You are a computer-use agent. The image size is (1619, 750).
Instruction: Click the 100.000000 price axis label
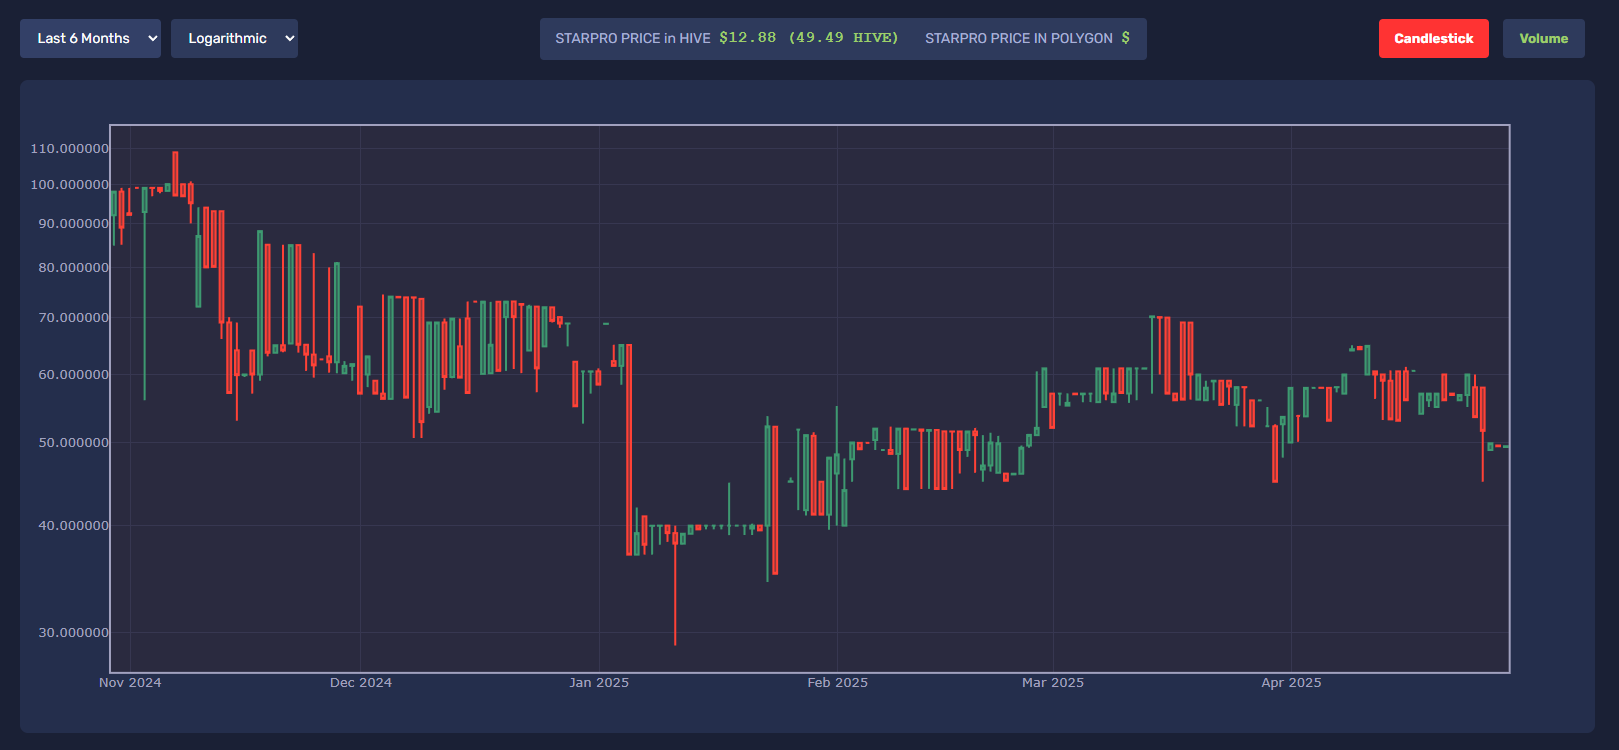tap(70, 185)
